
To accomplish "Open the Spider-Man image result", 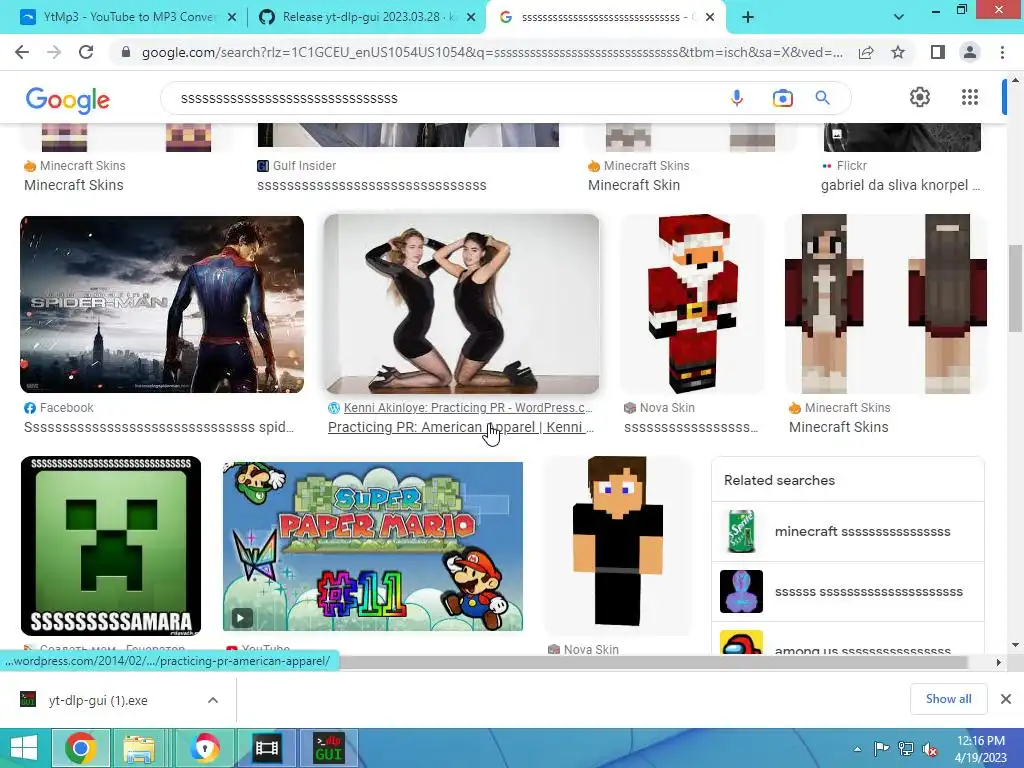I will pos(162,304).
